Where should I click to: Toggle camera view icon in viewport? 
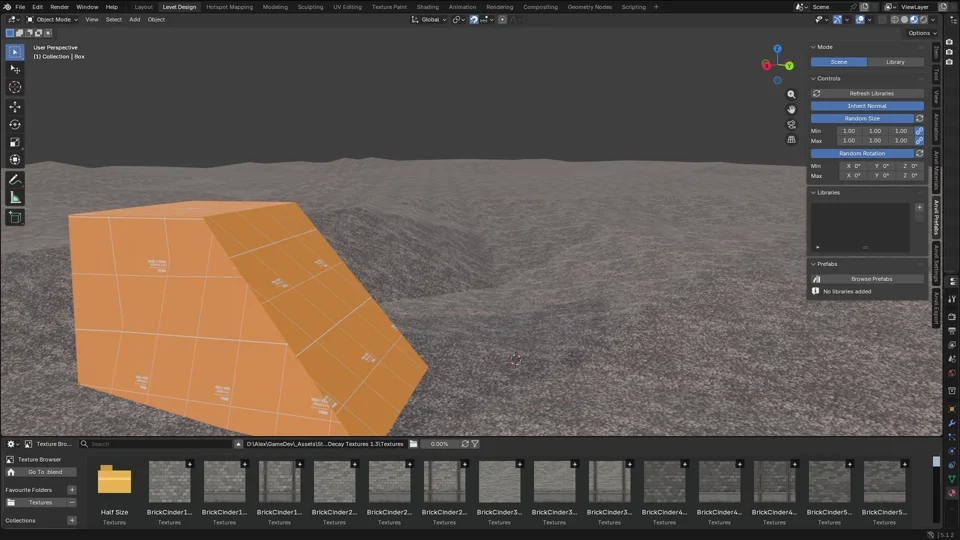pyautogui.click(x=791, y=124)
